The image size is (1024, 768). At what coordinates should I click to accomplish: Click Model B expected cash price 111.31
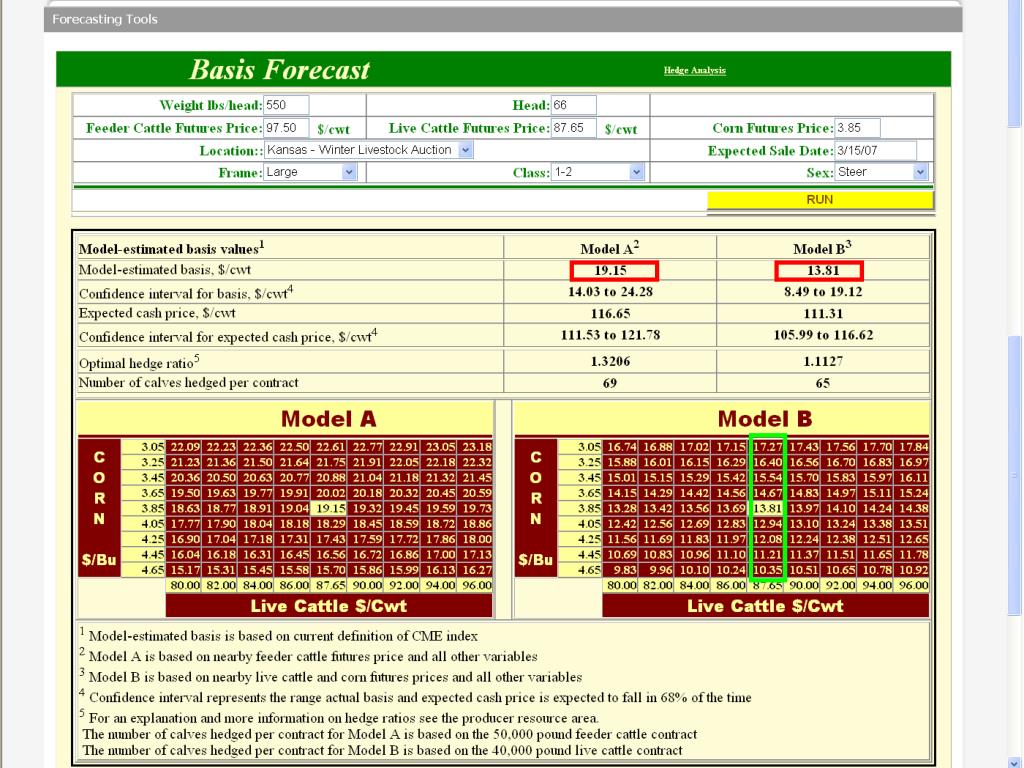(823, 313)
